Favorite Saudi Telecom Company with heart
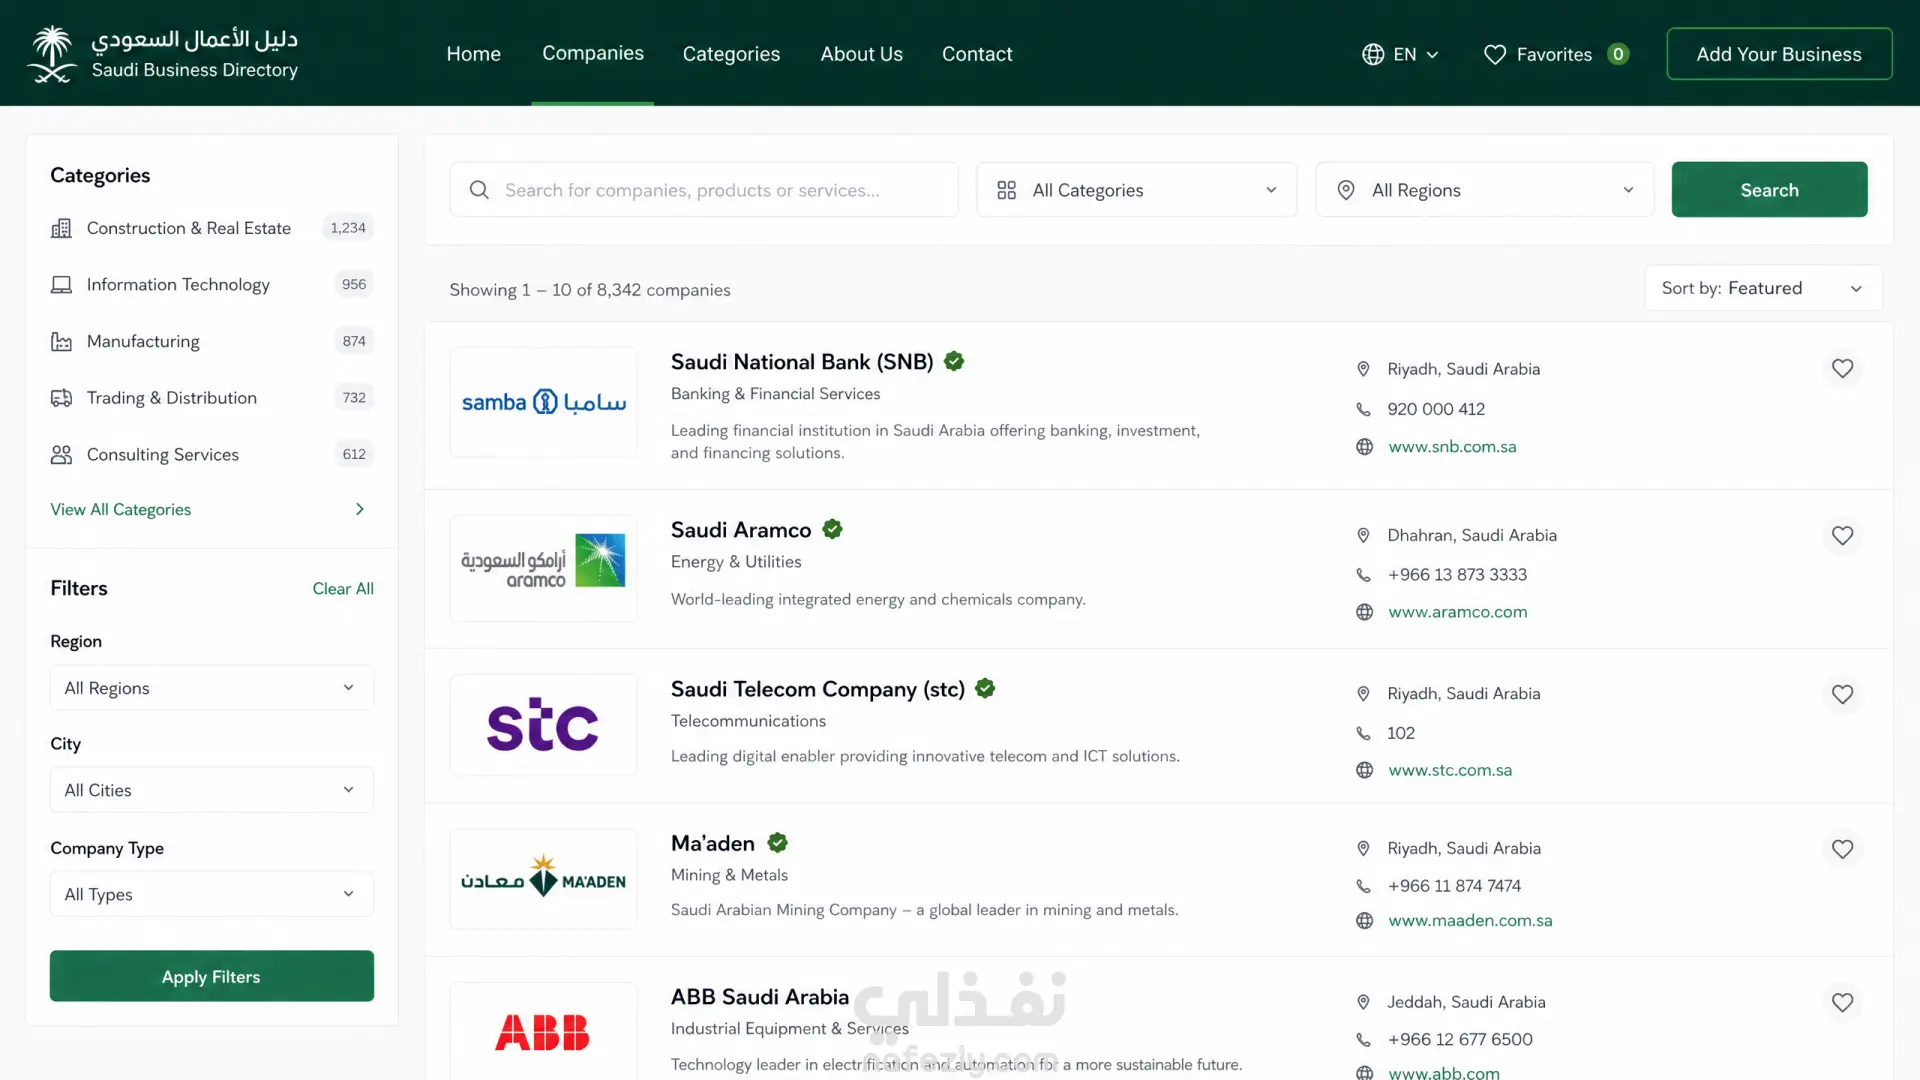 [1842, 694]
